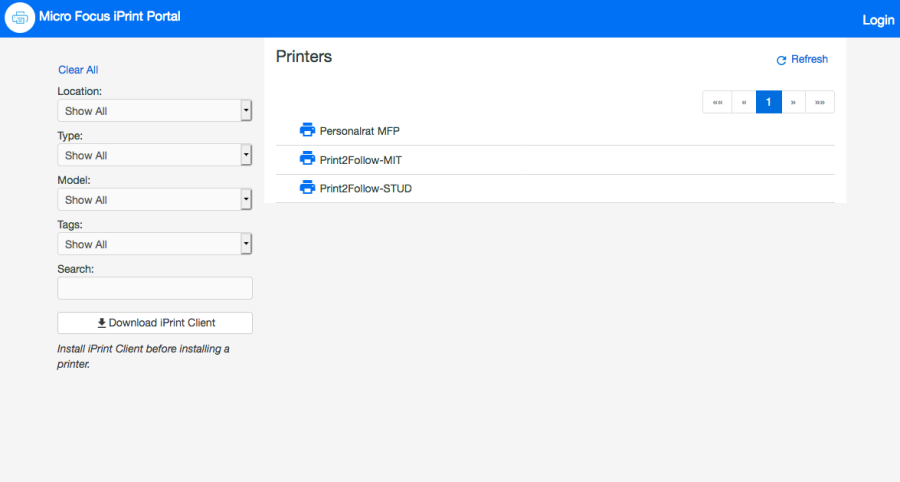Image resolution: width=900 pixels, height=482 pixels.
Task: Go to the first page of printers
Action: [x=717, y=102]
